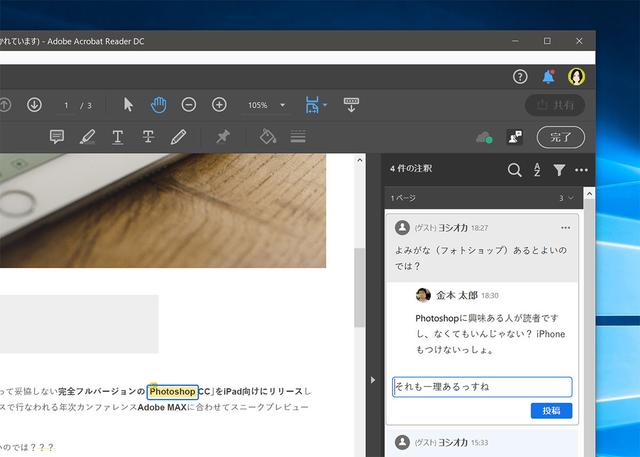Click the 4 件の注釈 heading
Screen dimensions: 640x457
coord(411,169)
